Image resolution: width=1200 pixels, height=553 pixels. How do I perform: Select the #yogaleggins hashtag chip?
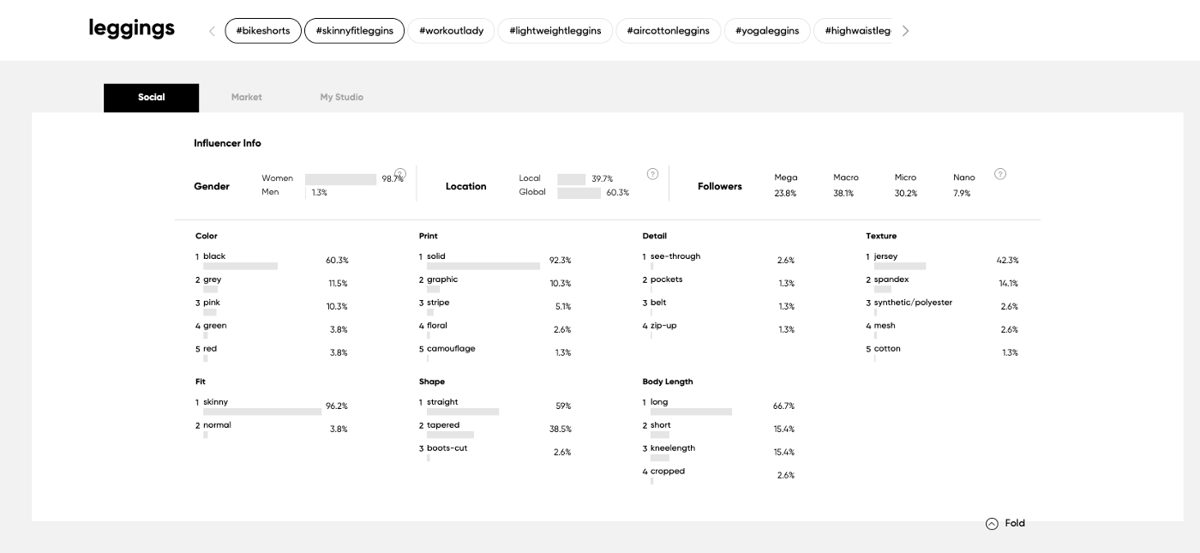click(x=767, y=31)
